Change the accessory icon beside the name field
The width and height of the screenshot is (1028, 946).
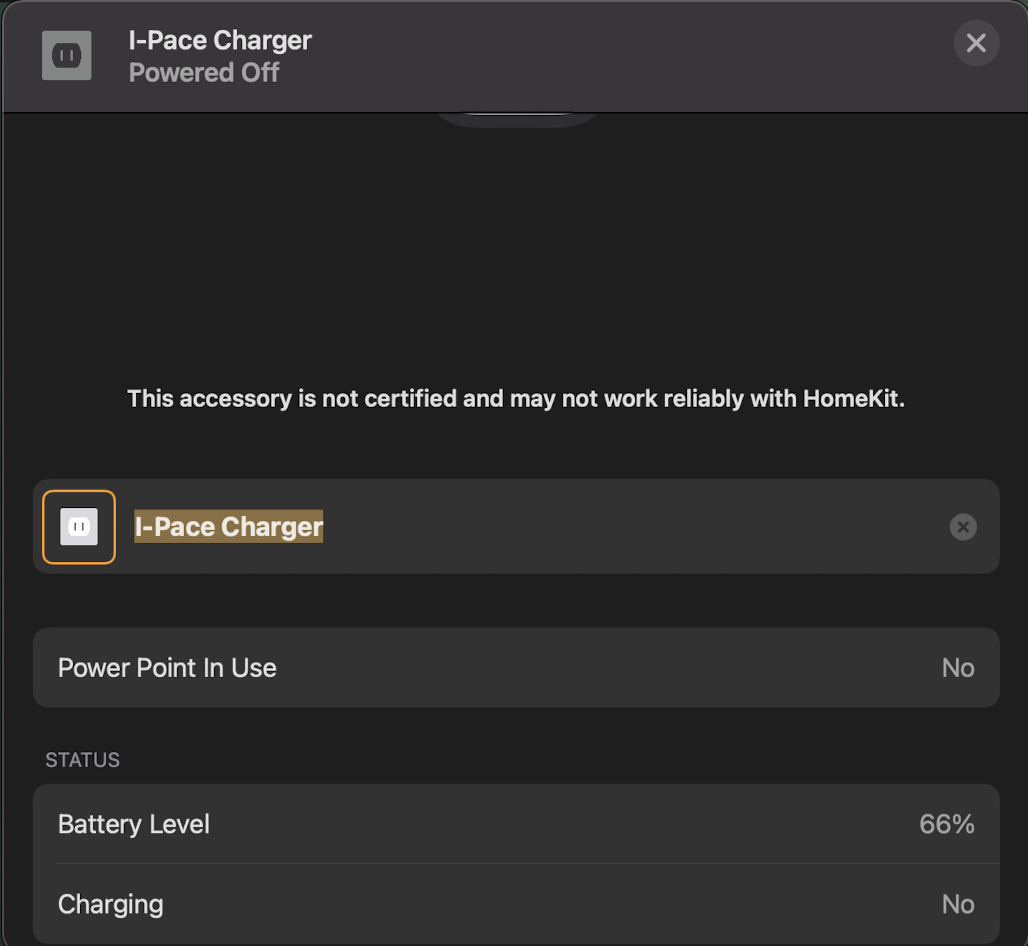[79, 527]
